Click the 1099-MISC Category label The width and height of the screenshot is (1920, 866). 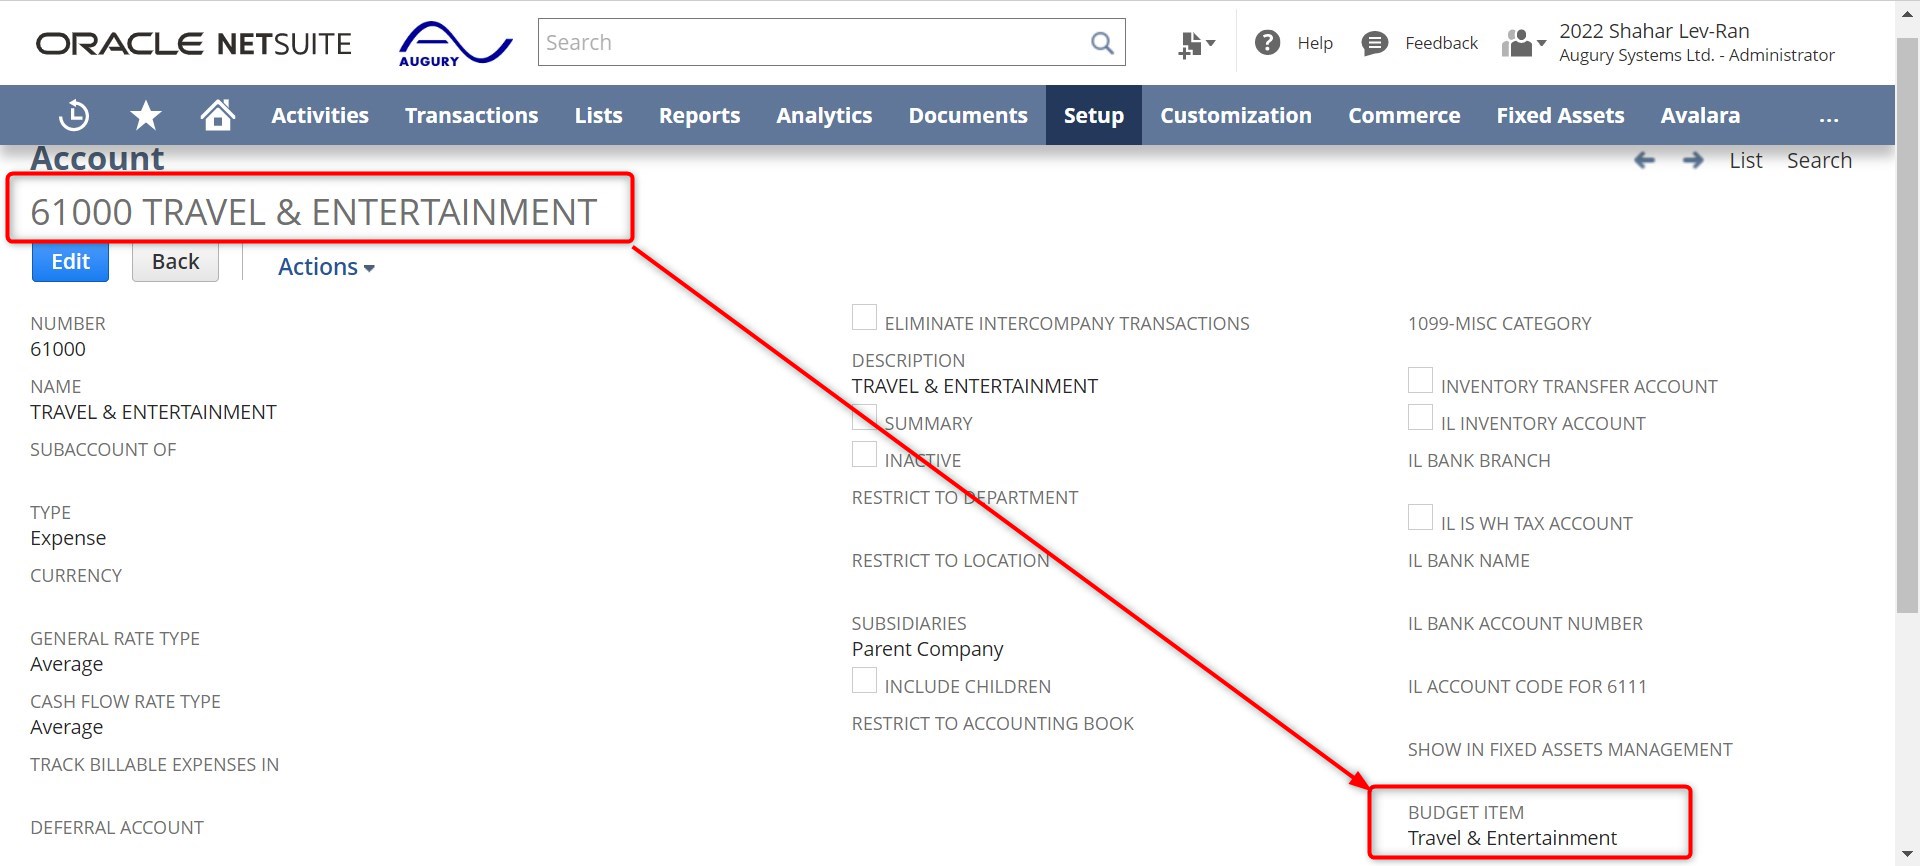click(1499, 324)
